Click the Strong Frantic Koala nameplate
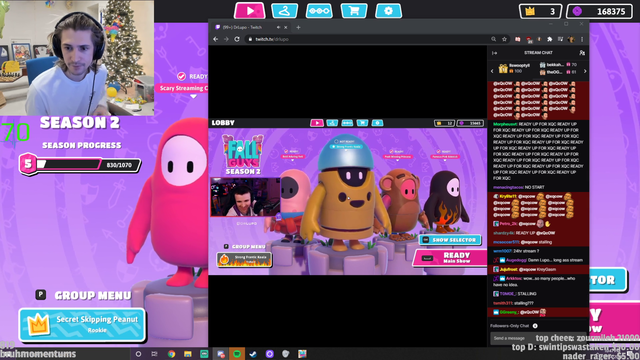Viewport: 640px width, 360px height. point(244,260)
